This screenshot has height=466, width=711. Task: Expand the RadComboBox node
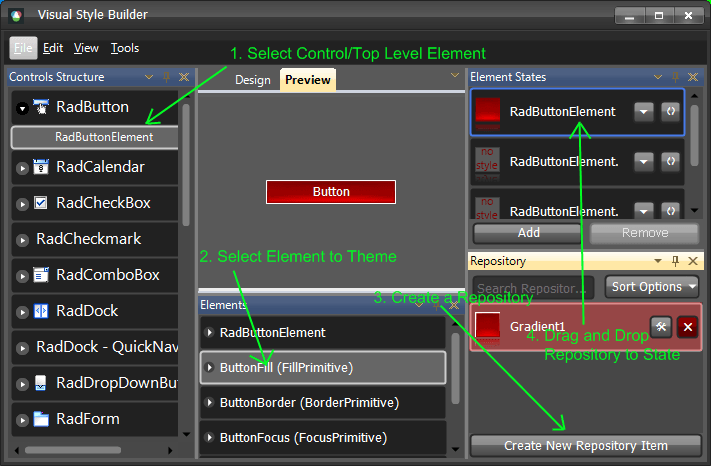pyautogui.click(x=22, y=276)
